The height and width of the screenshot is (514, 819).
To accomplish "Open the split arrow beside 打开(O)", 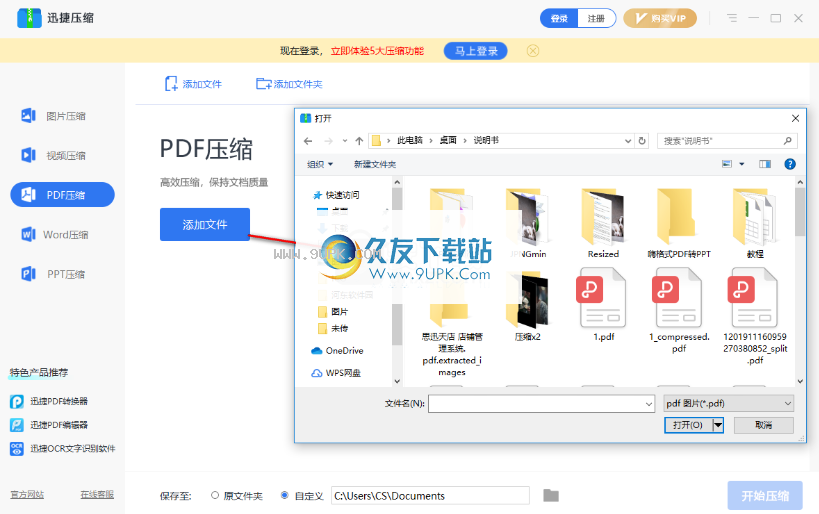I will point(718,425).
